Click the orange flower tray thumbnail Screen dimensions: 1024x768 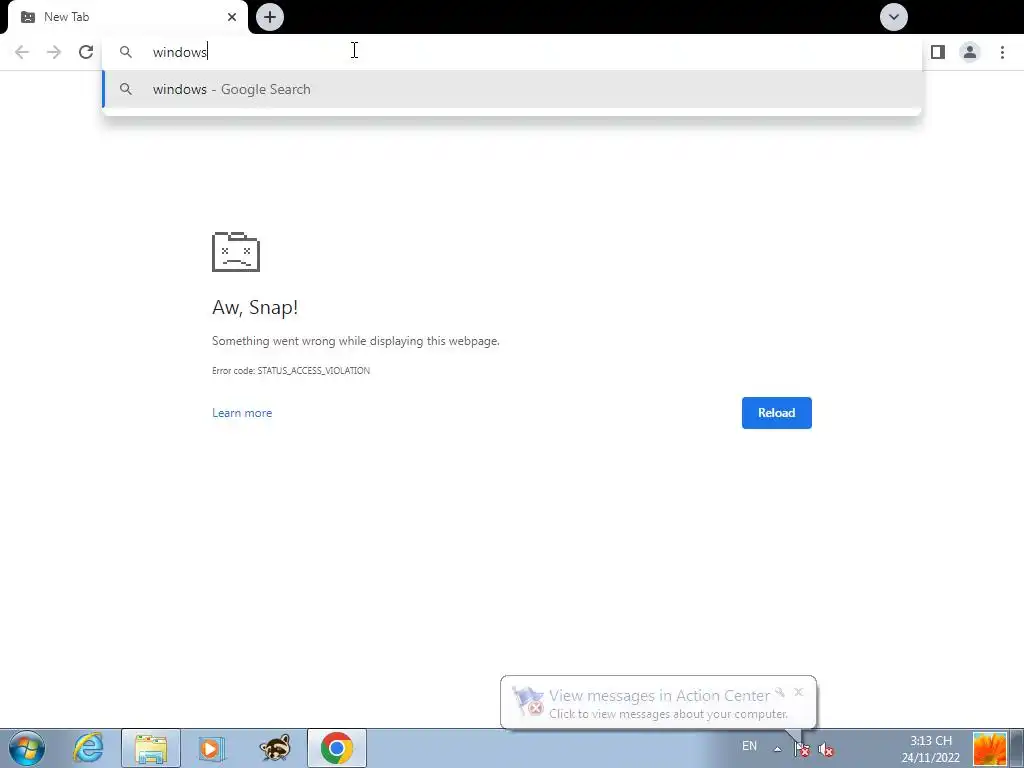coord(989,748)
